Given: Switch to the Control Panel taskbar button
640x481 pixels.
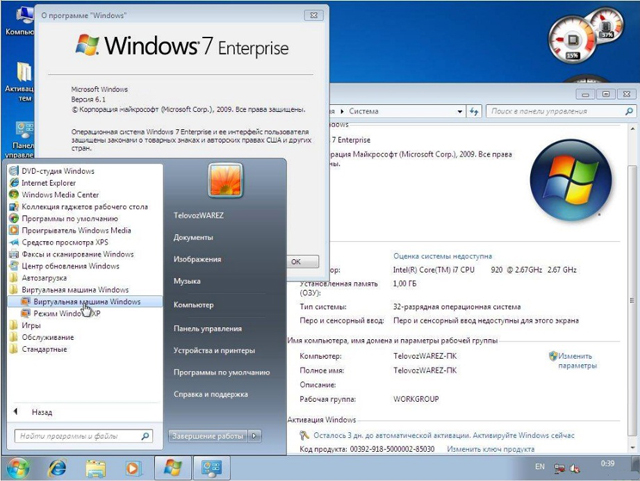Looking at the screenshot, I should click(211, 468).
